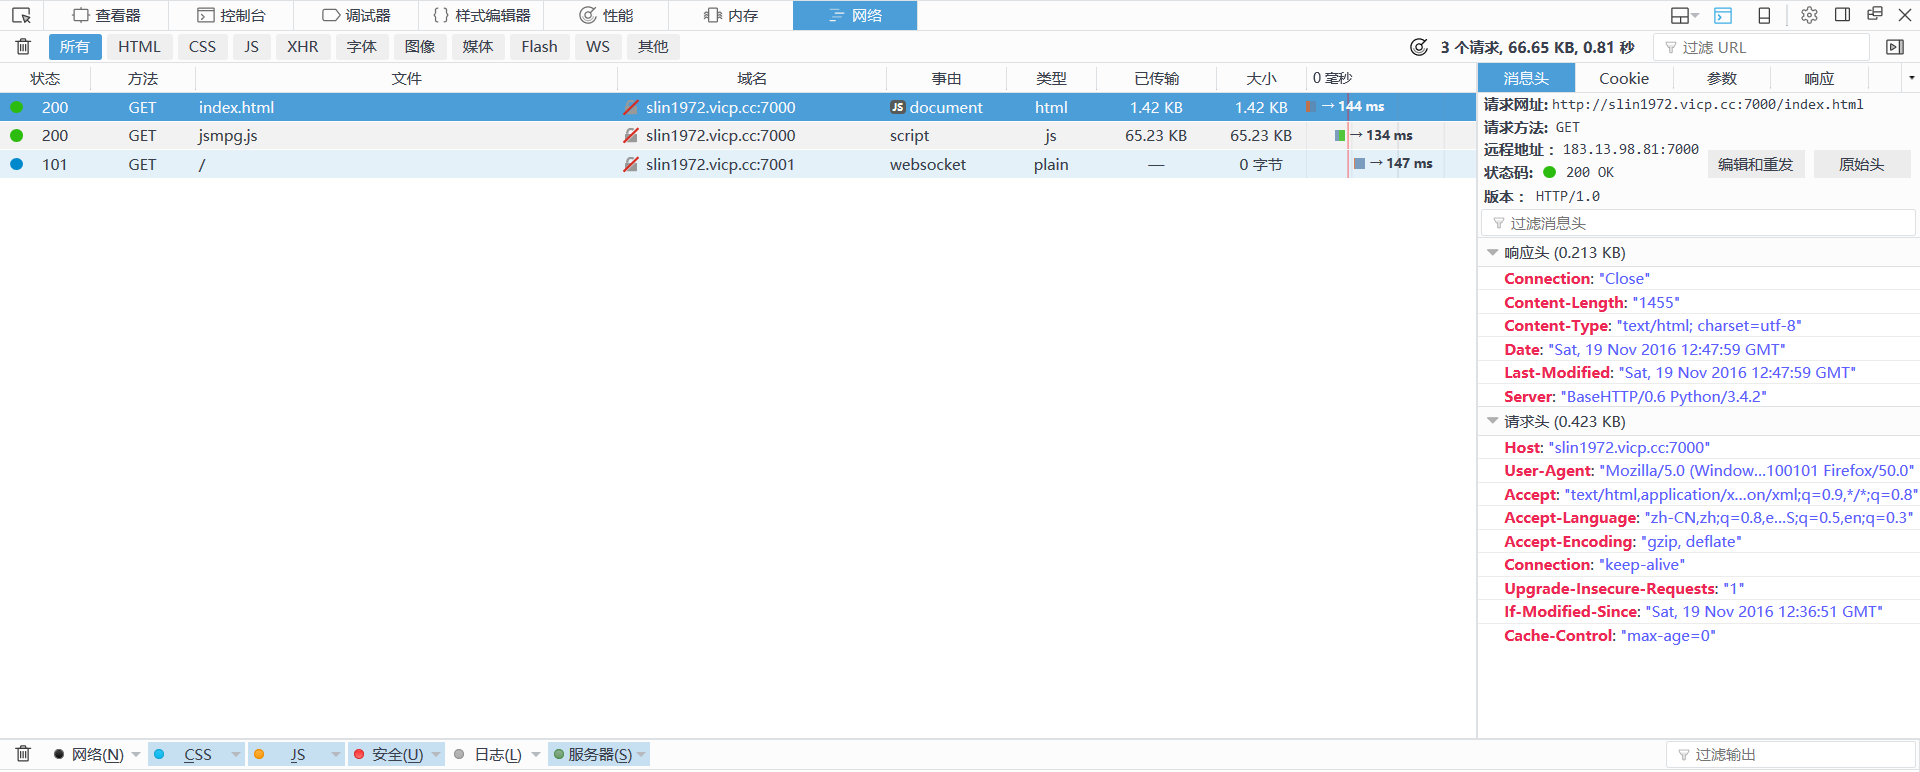Activate the element picker icon
Screen dimensions: 1920x772
point(21,15)
